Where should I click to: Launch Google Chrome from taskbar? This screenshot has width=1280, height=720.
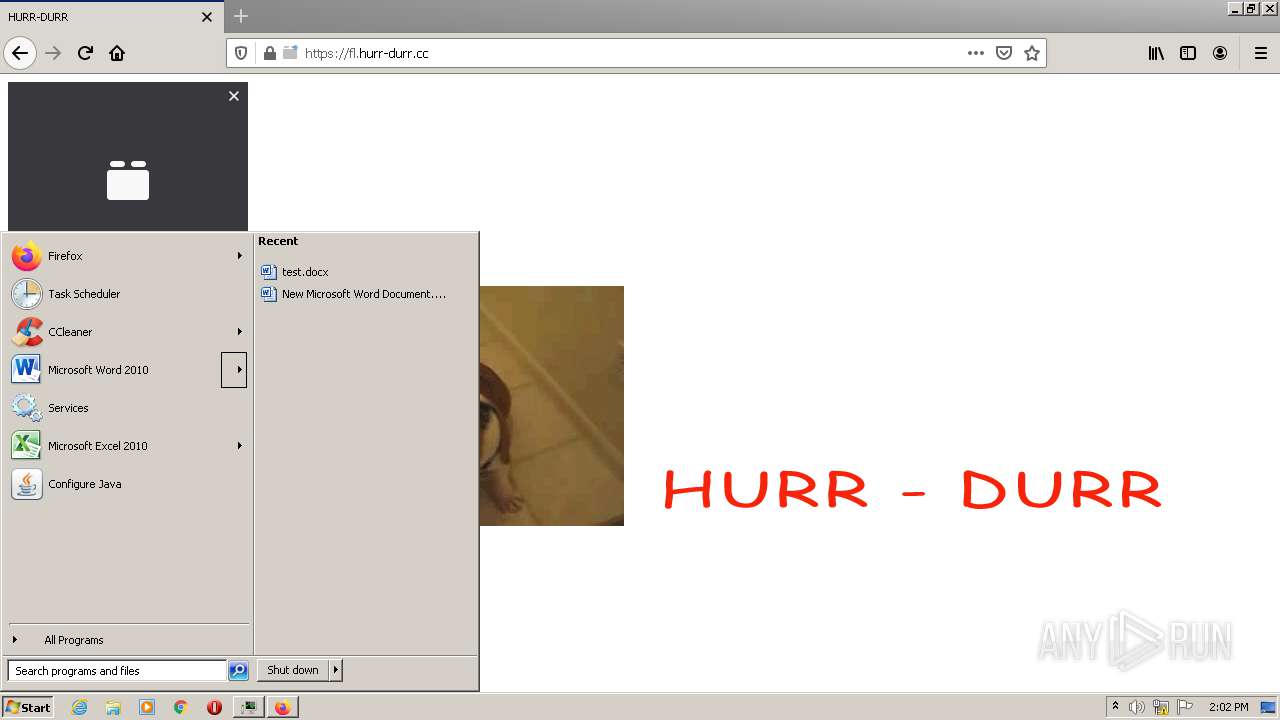click(181, 707)
